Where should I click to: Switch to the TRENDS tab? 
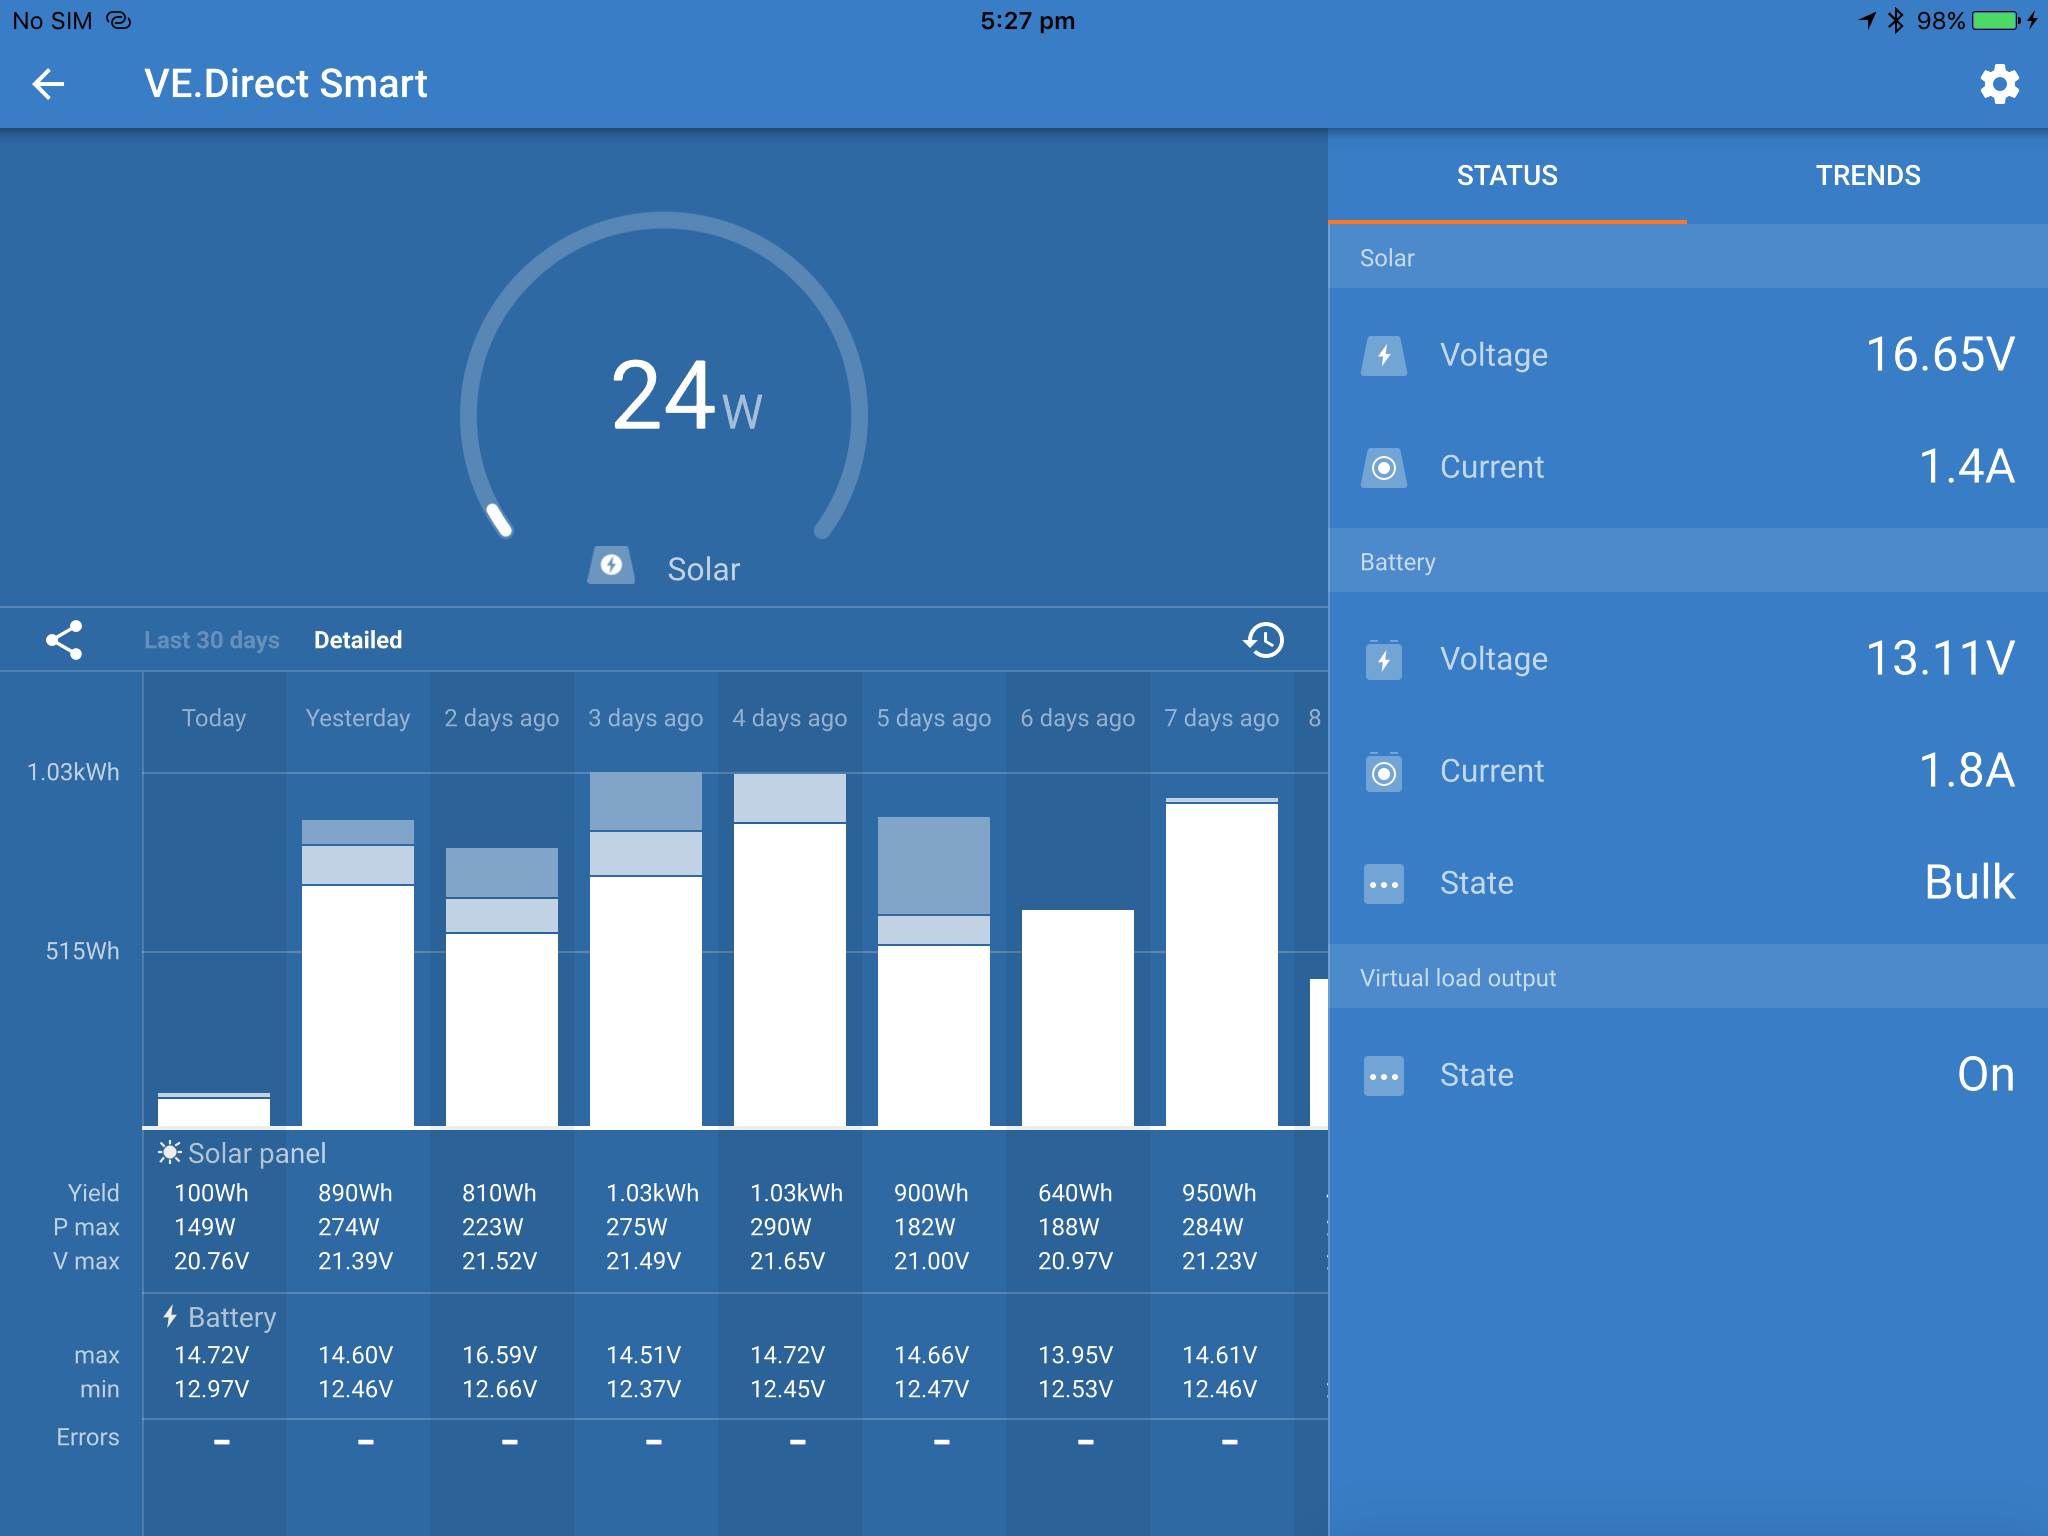pos(1867,176)
